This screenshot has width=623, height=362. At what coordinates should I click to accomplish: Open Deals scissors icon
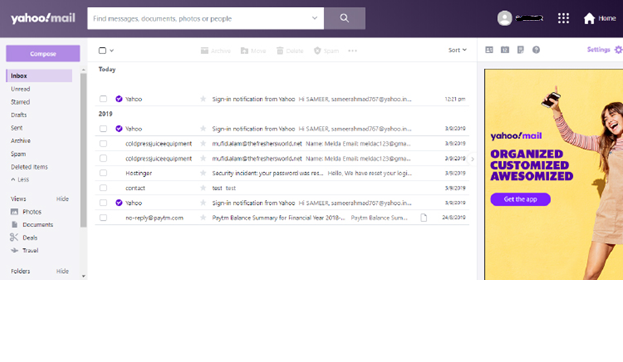point(14,237)
